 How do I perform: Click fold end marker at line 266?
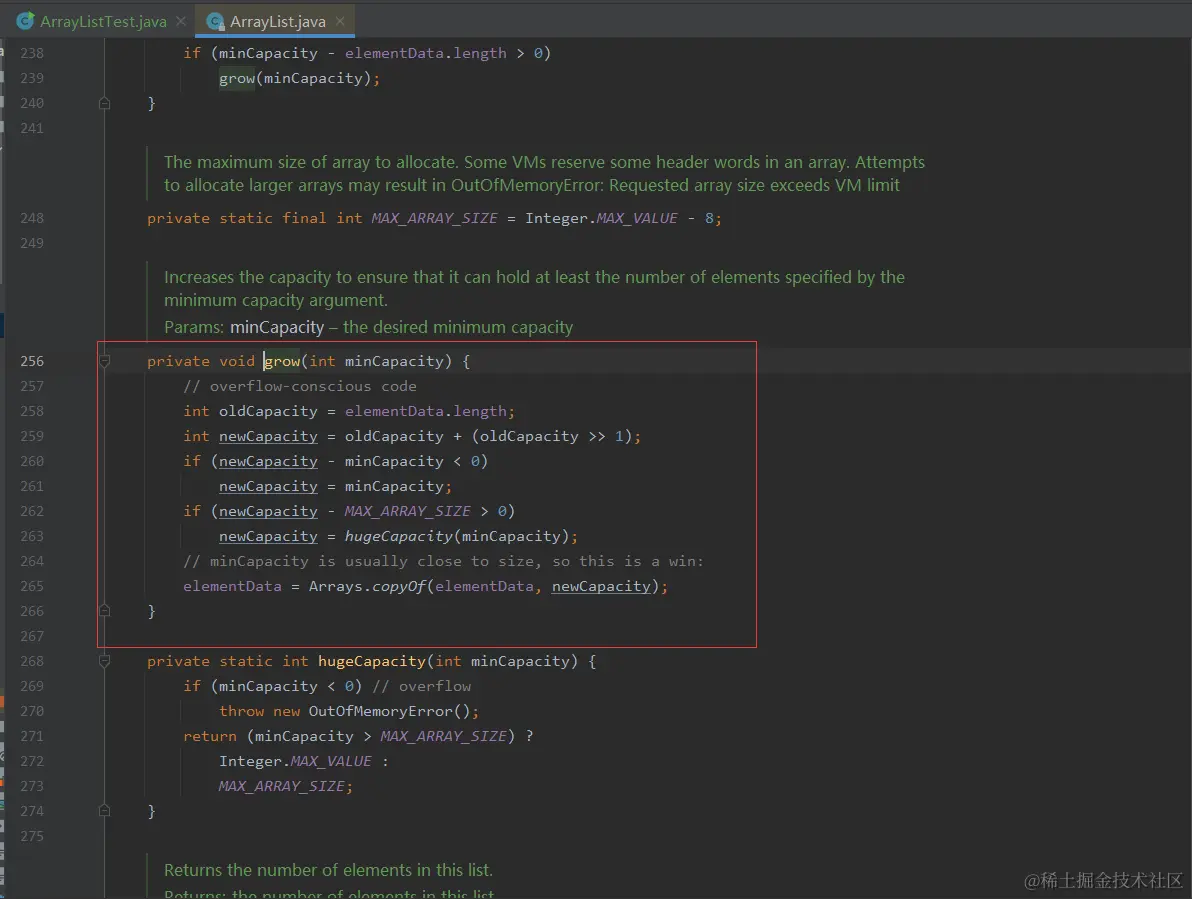point(105,610)
